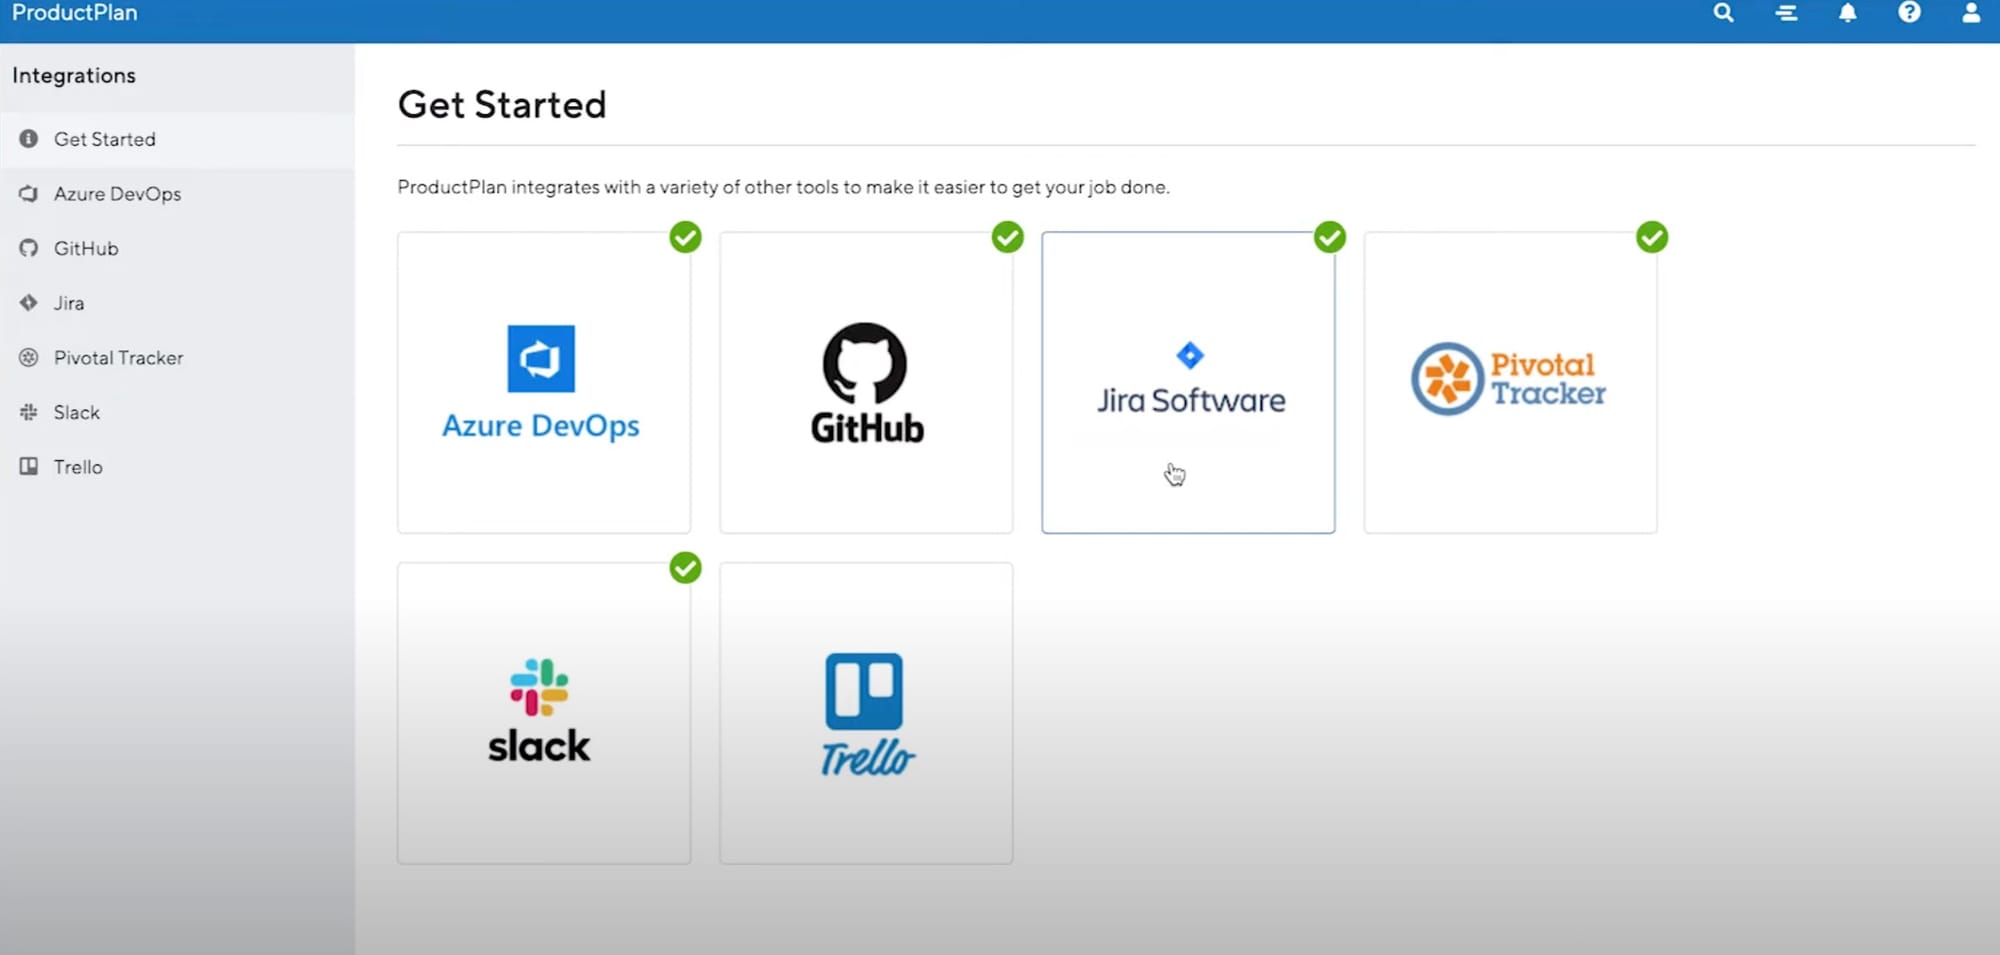Click green checkmark on Azure DevOps card

(x=685, y=237)
